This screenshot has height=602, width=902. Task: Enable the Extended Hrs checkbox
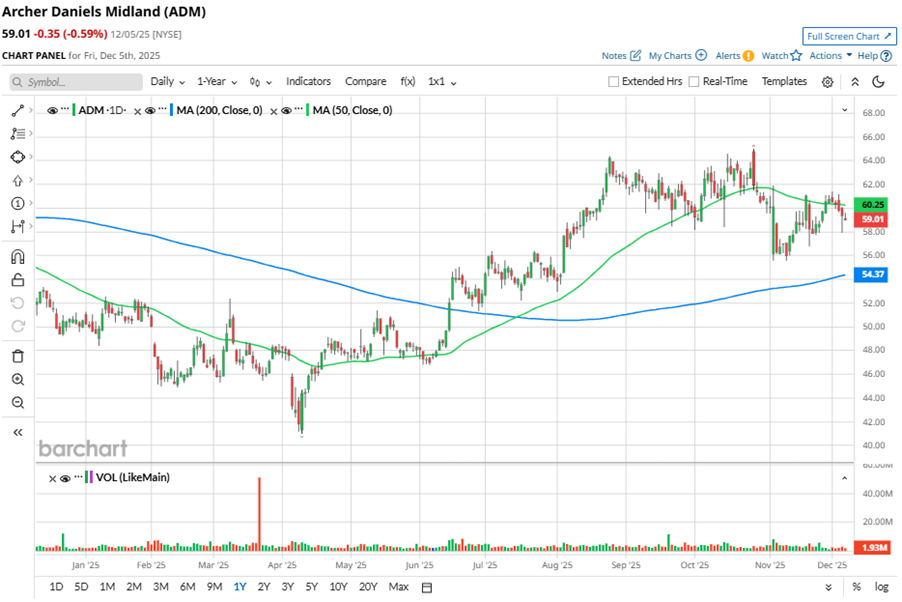point(614,82)
